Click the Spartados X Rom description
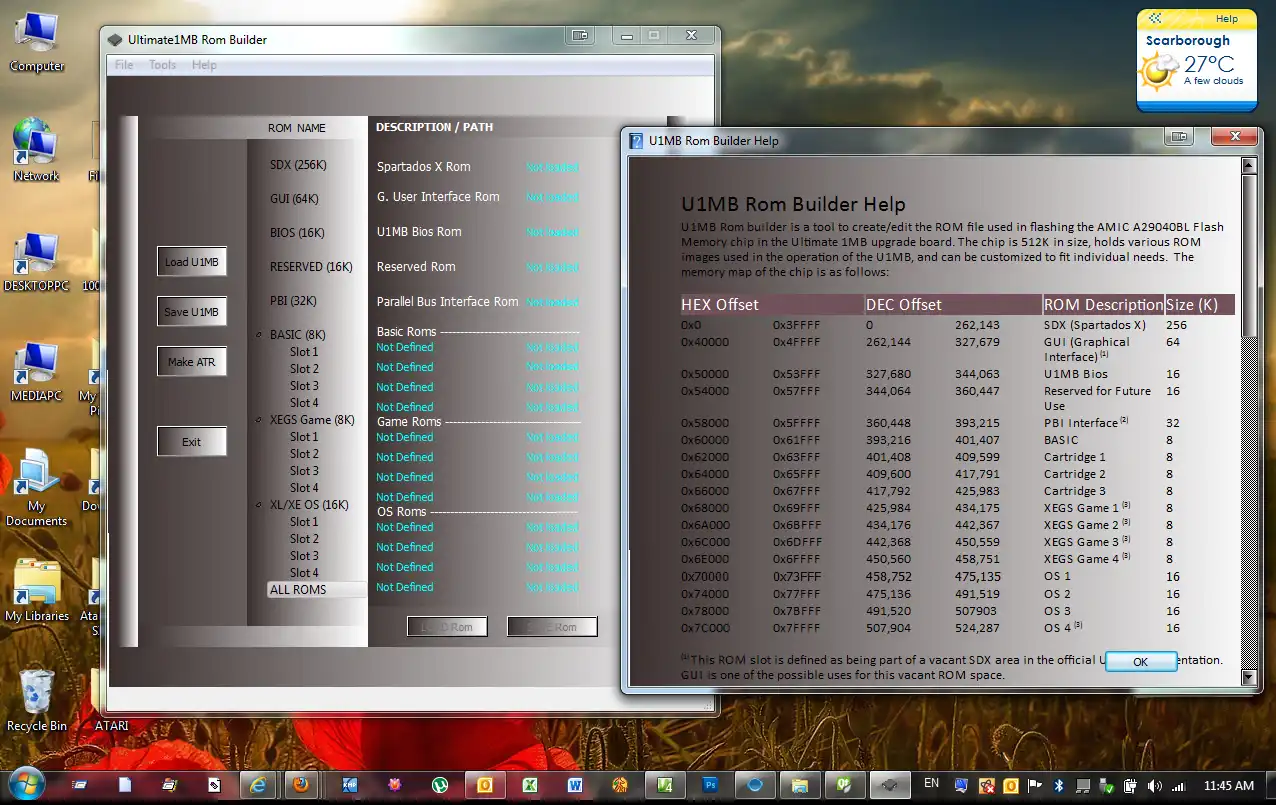Screen dimensions: 1276x805 423,167
